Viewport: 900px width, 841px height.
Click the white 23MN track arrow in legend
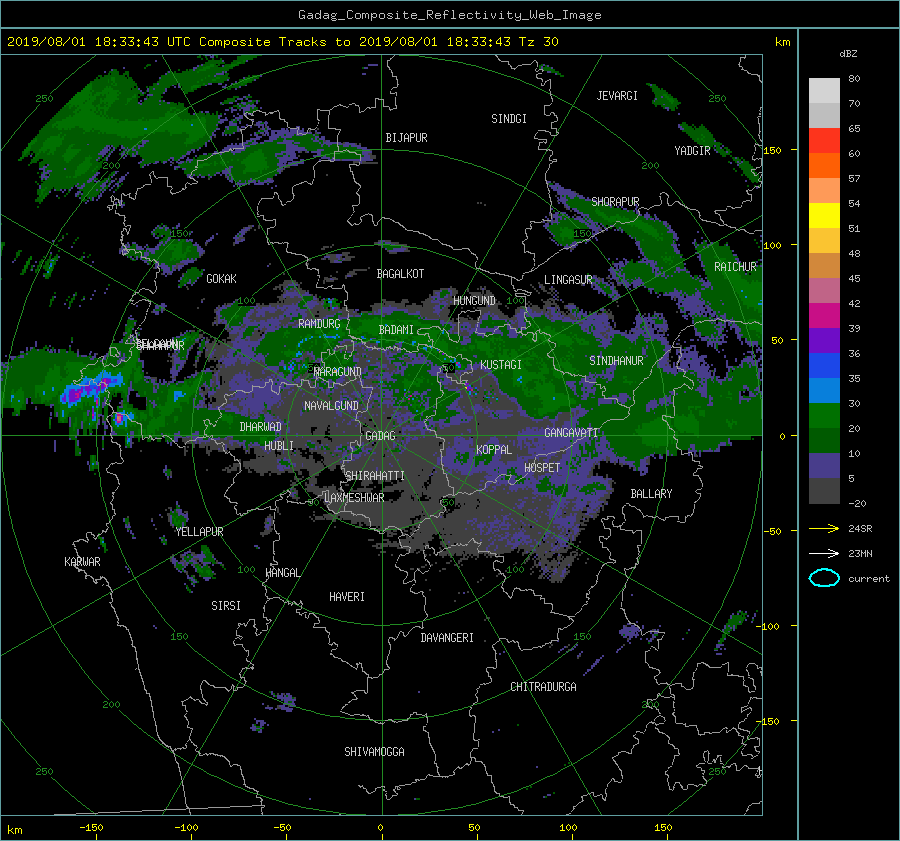tap(824, 553)
